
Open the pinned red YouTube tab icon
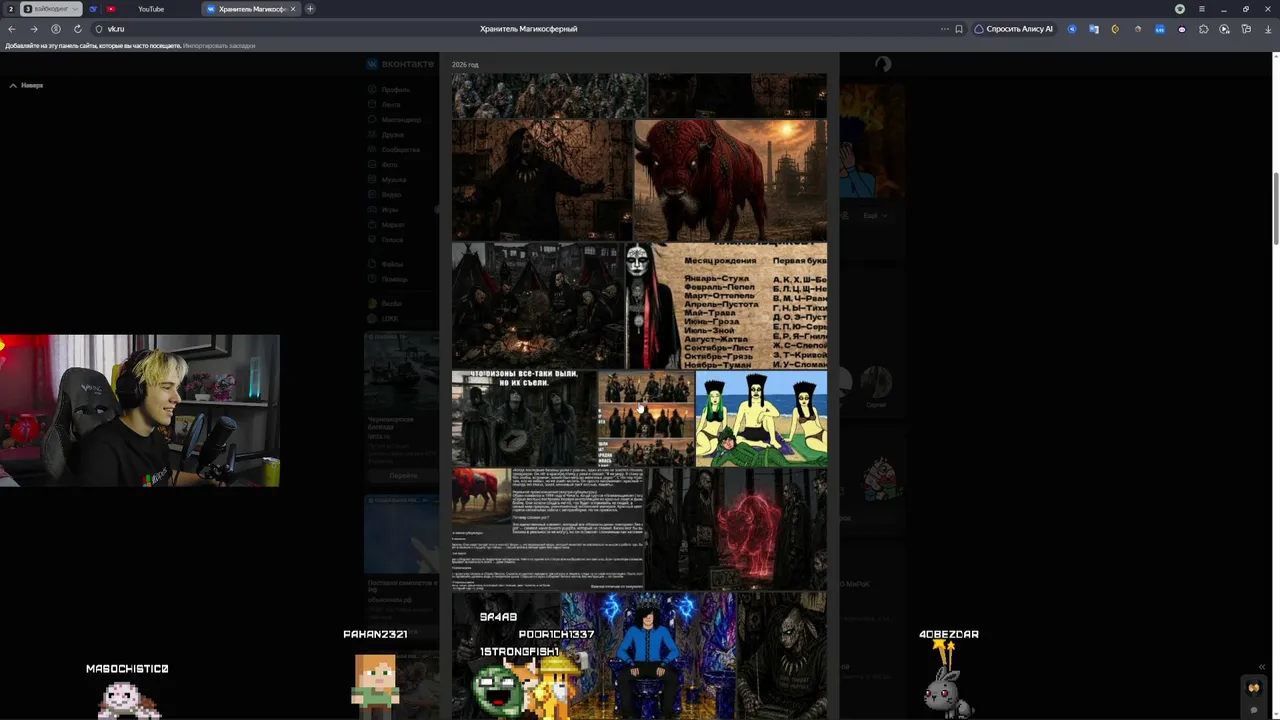click(x=110, y=9)
